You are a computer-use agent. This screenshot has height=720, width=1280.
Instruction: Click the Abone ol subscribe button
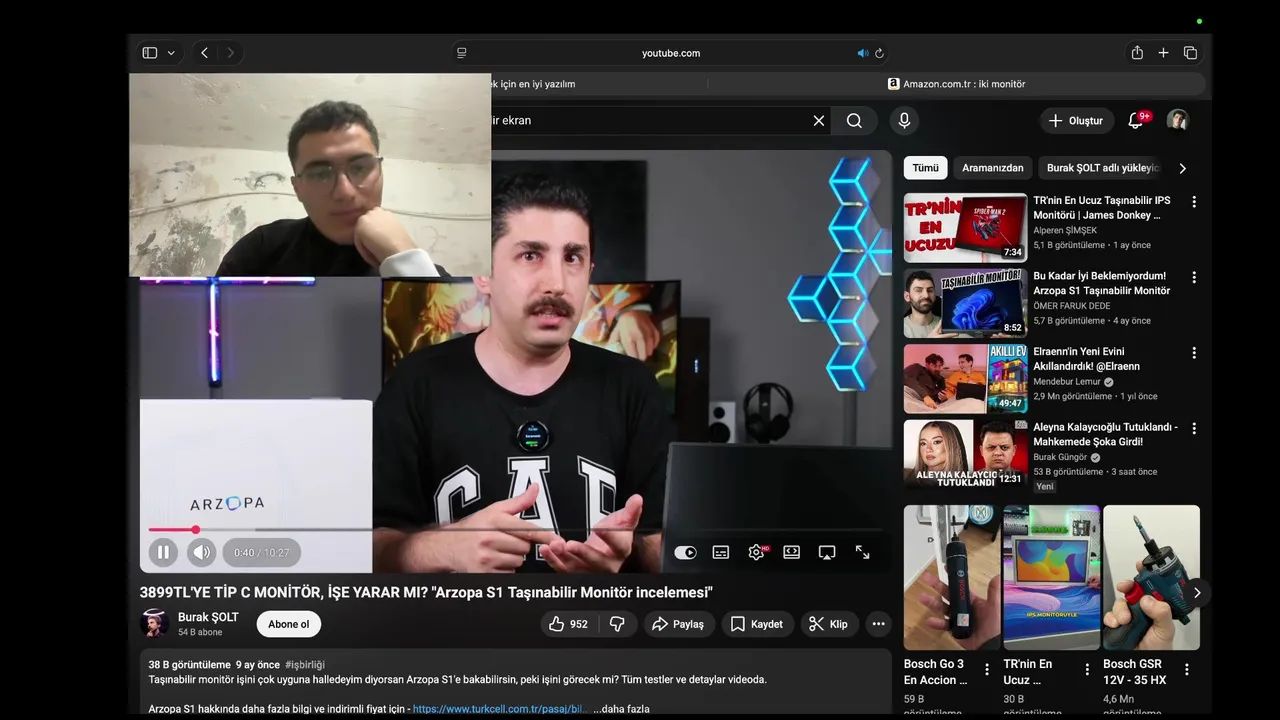(289, 624)
